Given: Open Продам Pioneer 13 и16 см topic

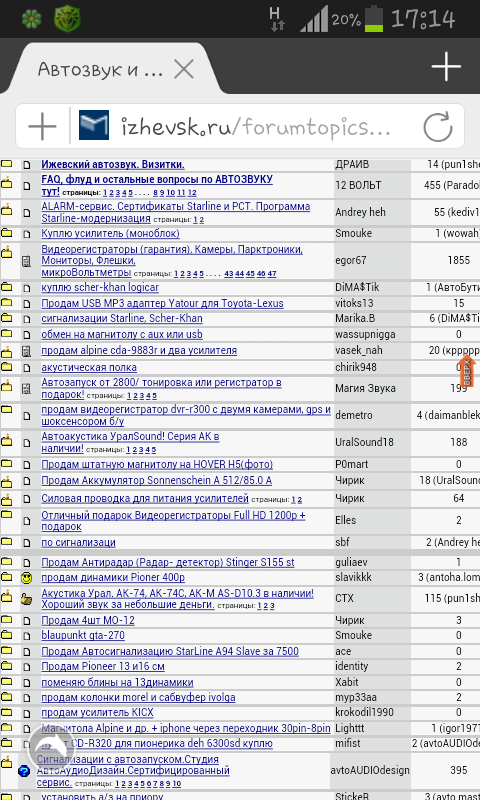Looking at the screenshot, I should coord(103,666).
